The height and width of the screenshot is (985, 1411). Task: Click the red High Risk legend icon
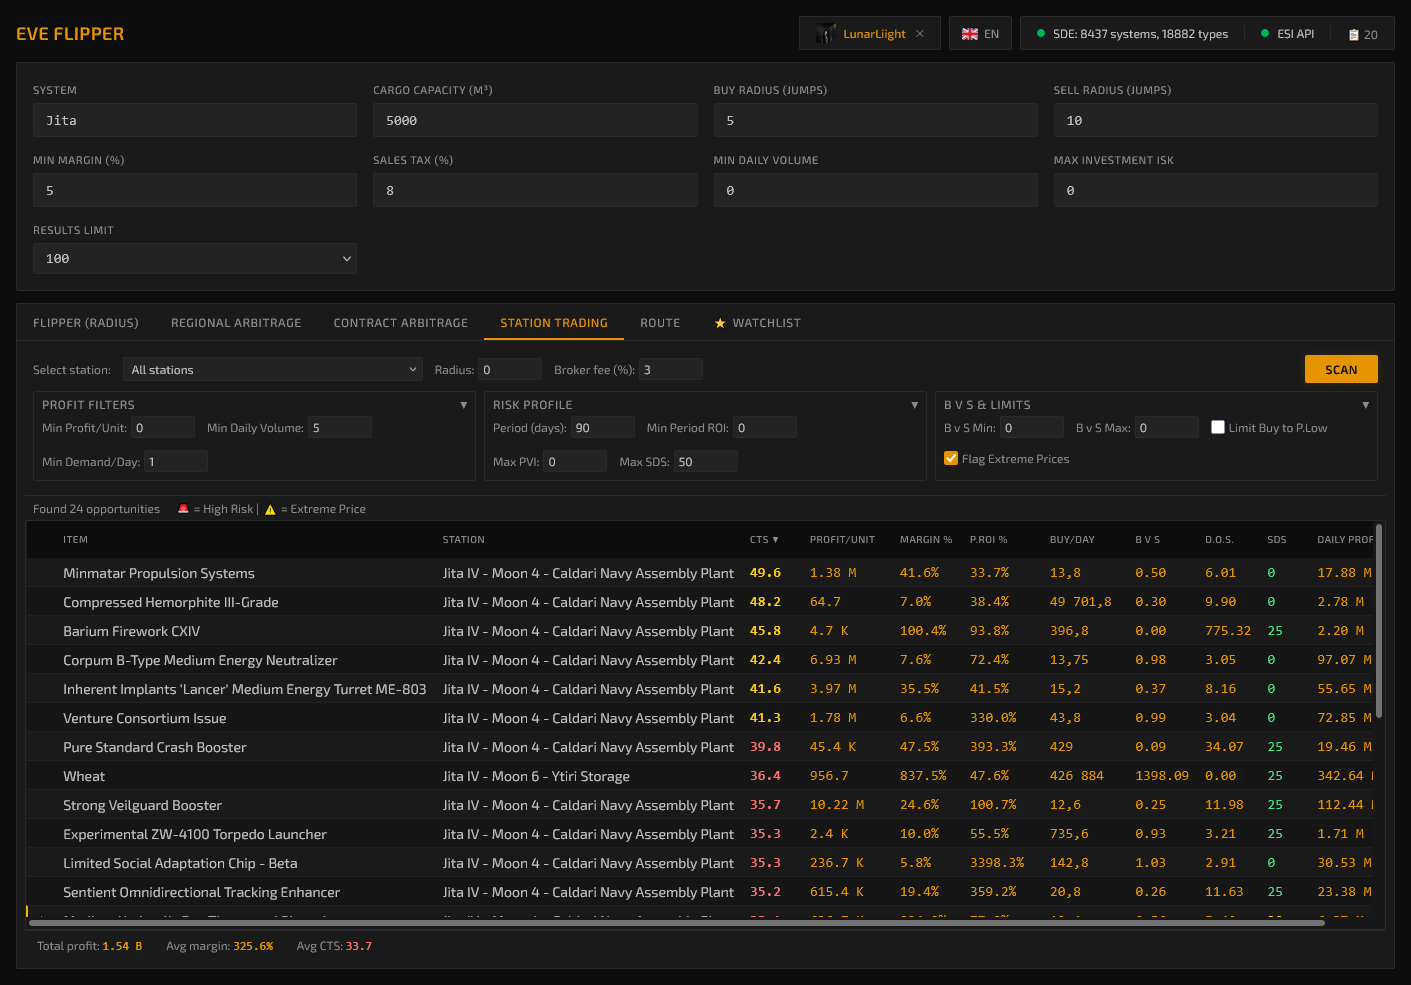tap(183, 509)
